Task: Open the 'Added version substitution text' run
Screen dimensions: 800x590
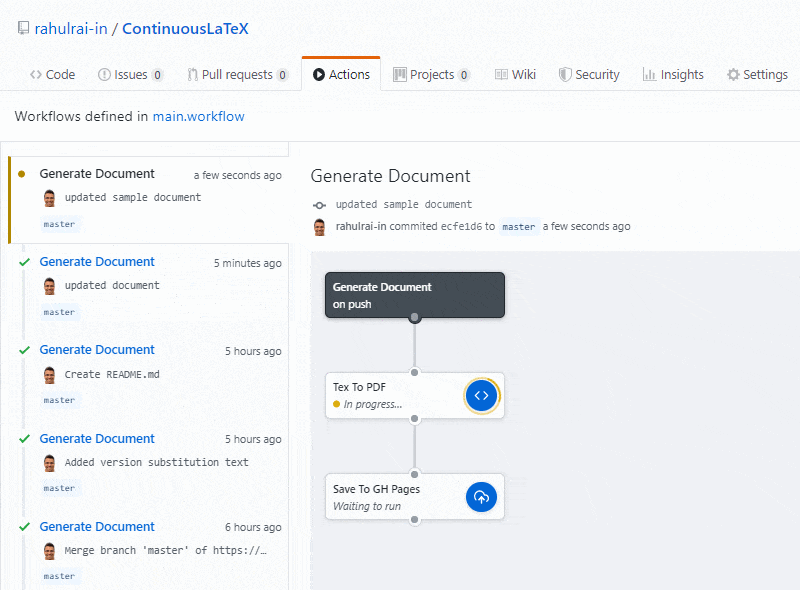Action: tap(97, 438)
